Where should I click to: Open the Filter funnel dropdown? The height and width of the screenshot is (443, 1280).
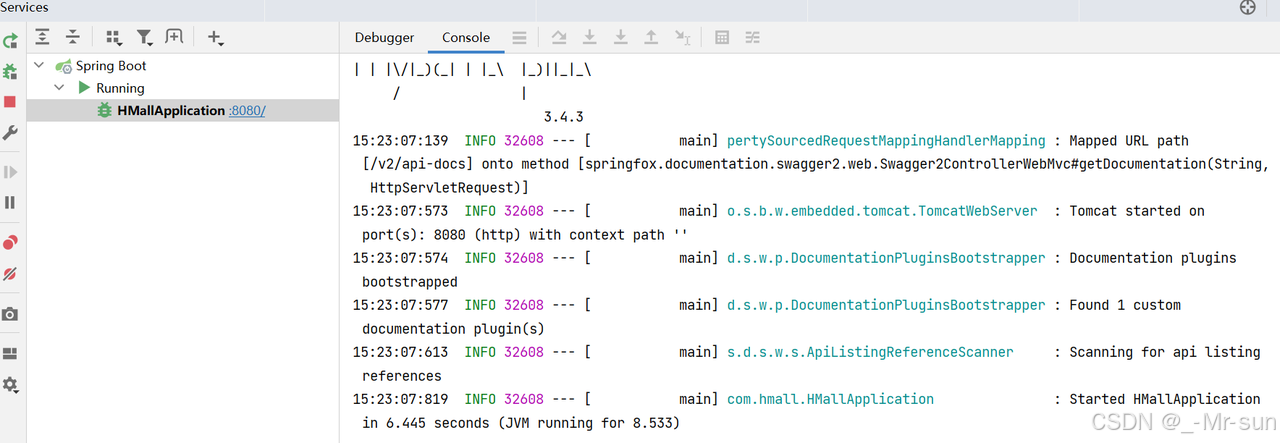[x=145, y=37]
